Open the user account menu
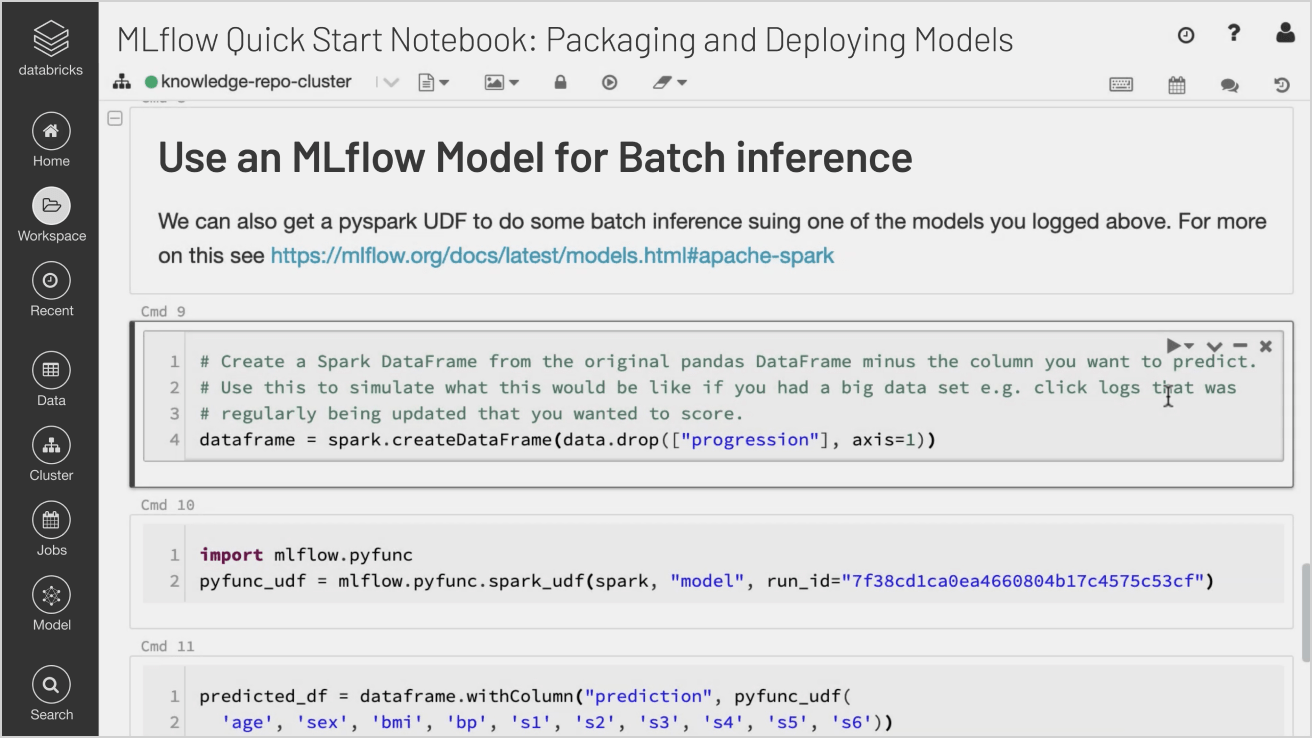 click(x=1286, y=34)
